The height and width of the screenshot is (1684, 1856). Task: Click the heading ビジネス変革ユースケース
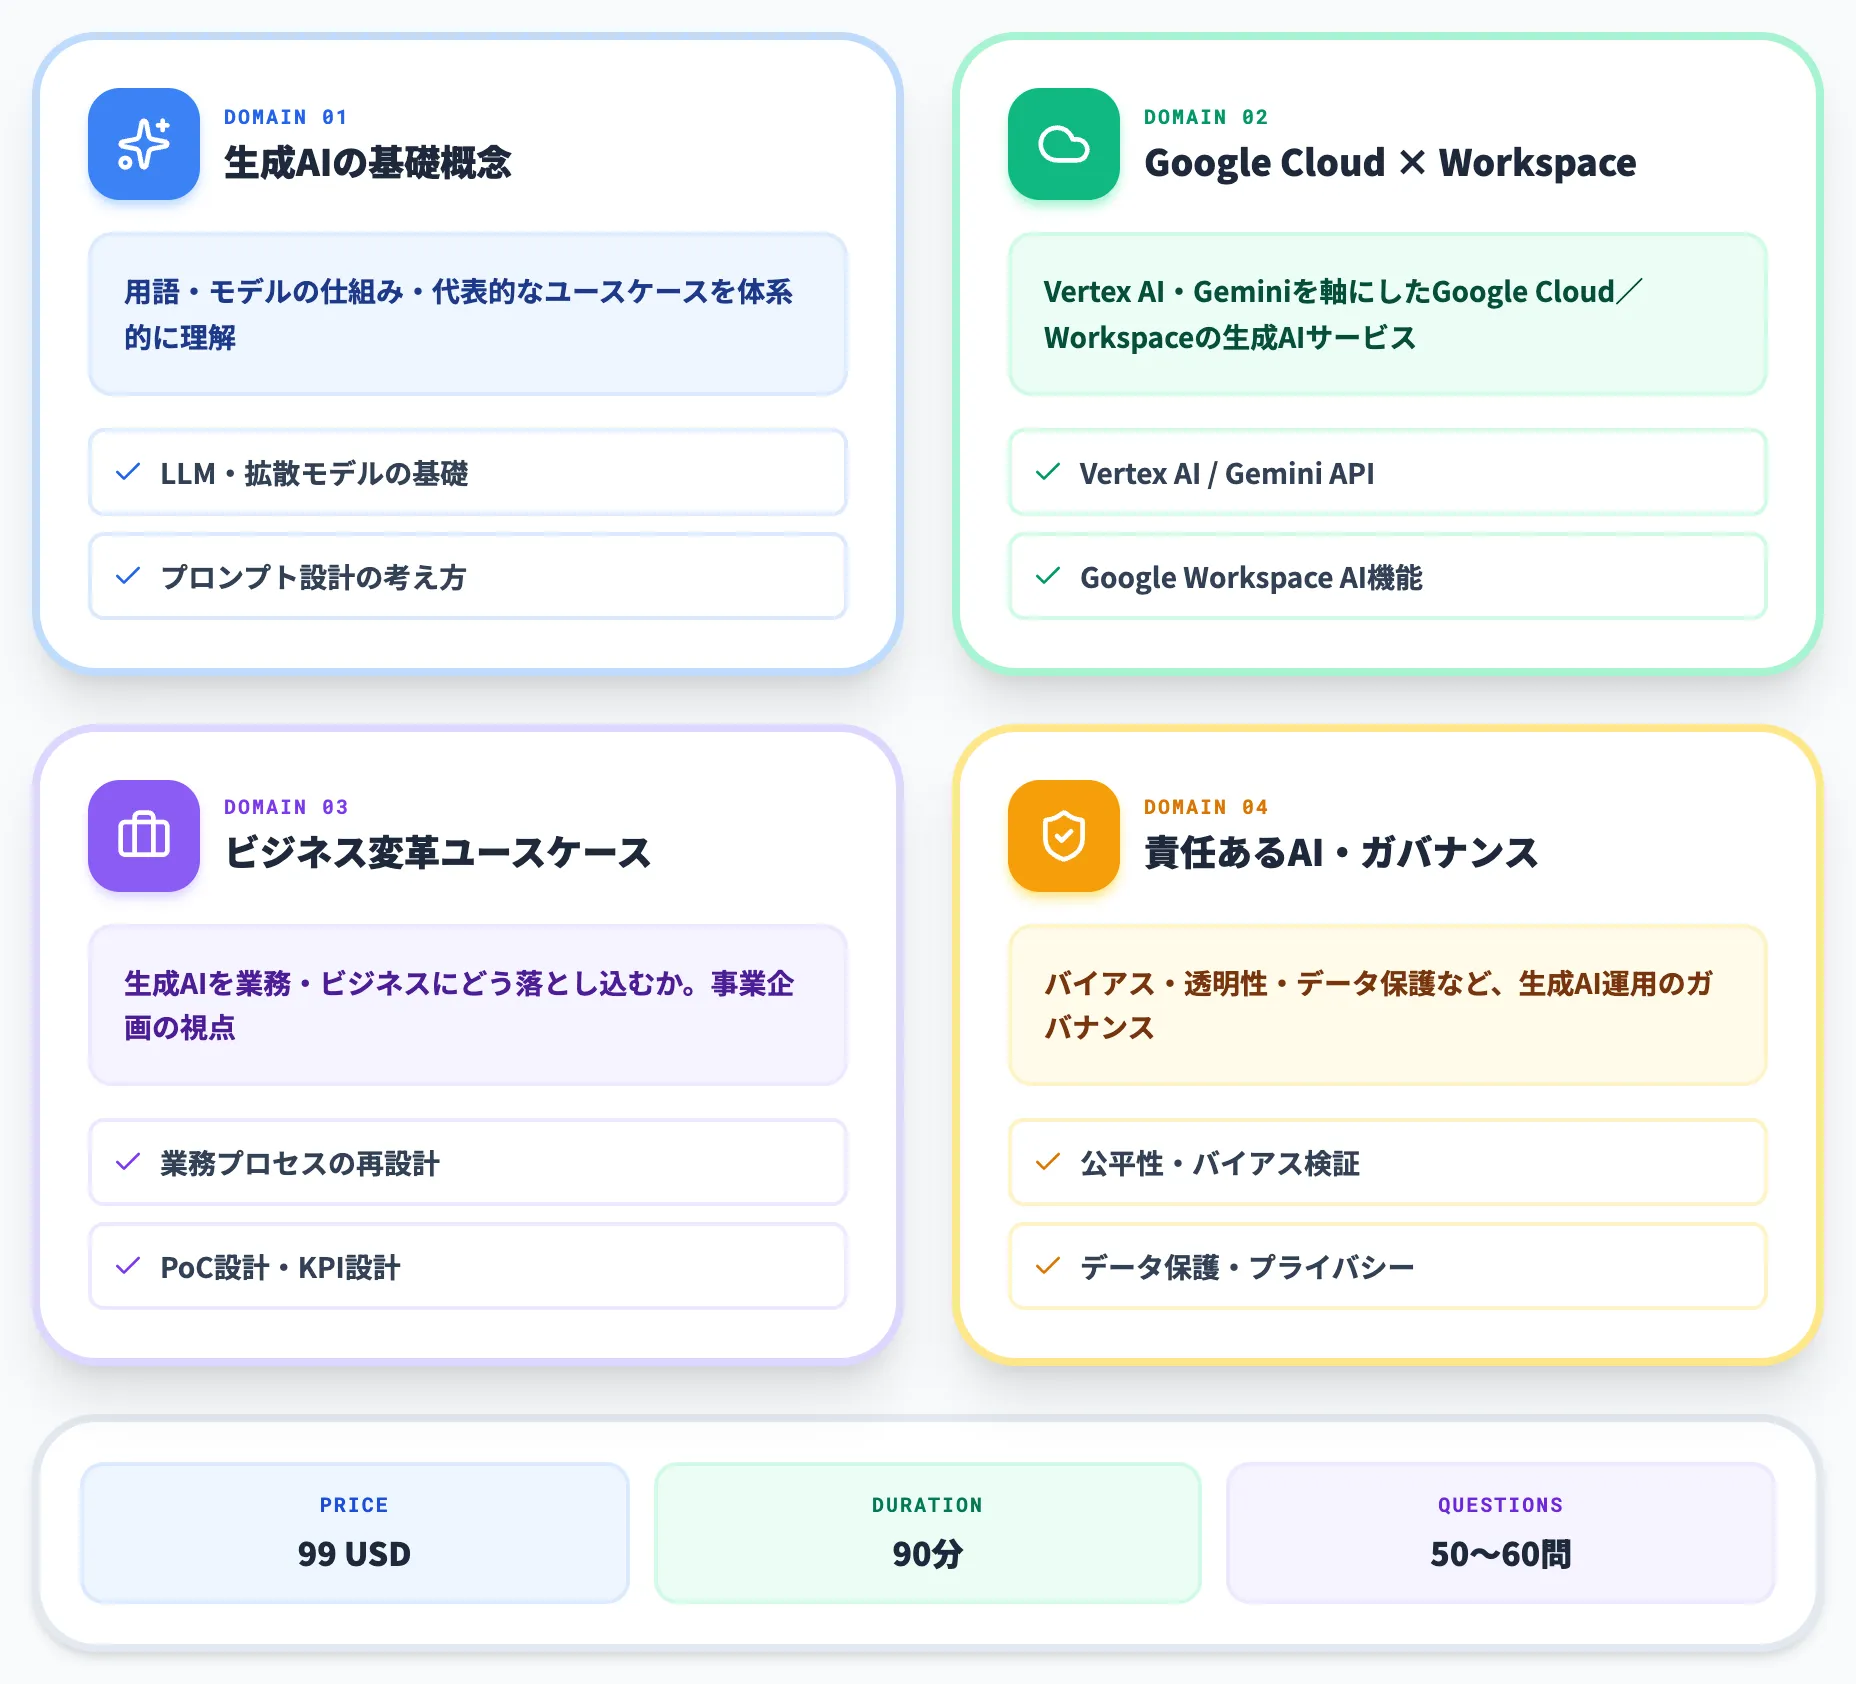click(438, 853)
